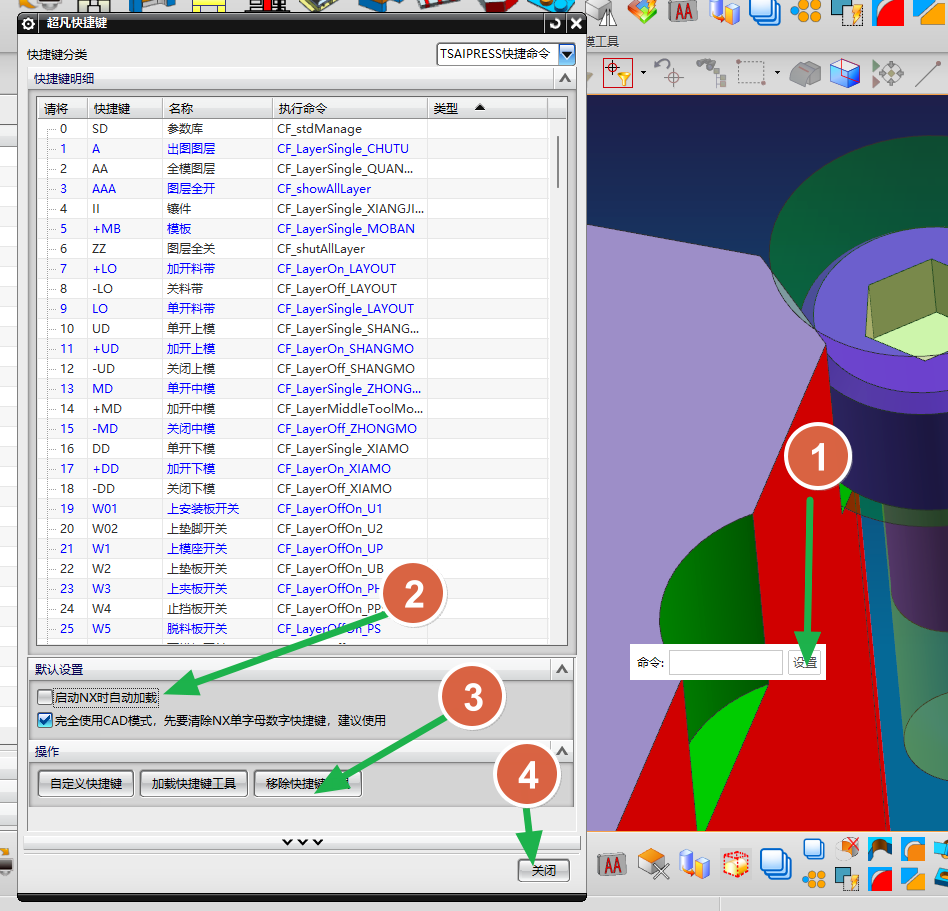948x911 pixels.
Task: Select the 单开中模 row
Action: (293, 389)
